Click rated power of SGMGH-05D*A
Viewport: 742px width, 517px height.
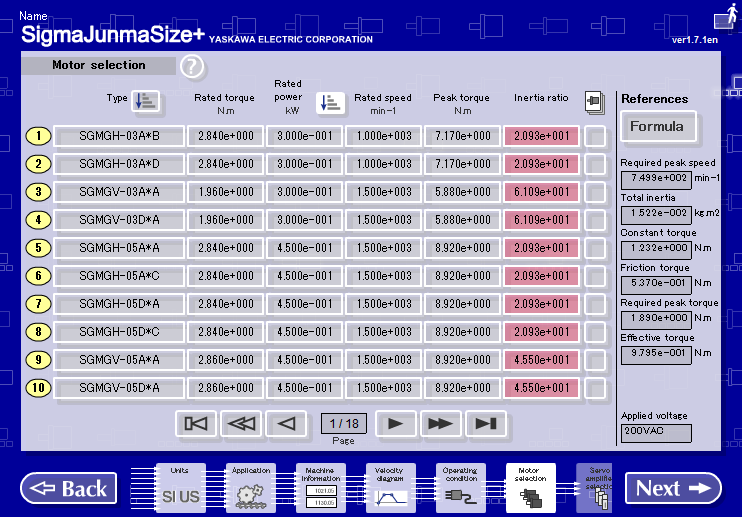[x=304, y=304]
